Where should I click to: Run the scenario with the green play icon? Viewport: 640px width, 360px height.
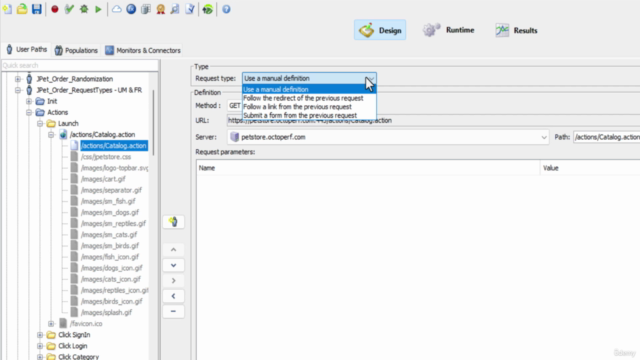pyautogui.click(x=98, y=9)
